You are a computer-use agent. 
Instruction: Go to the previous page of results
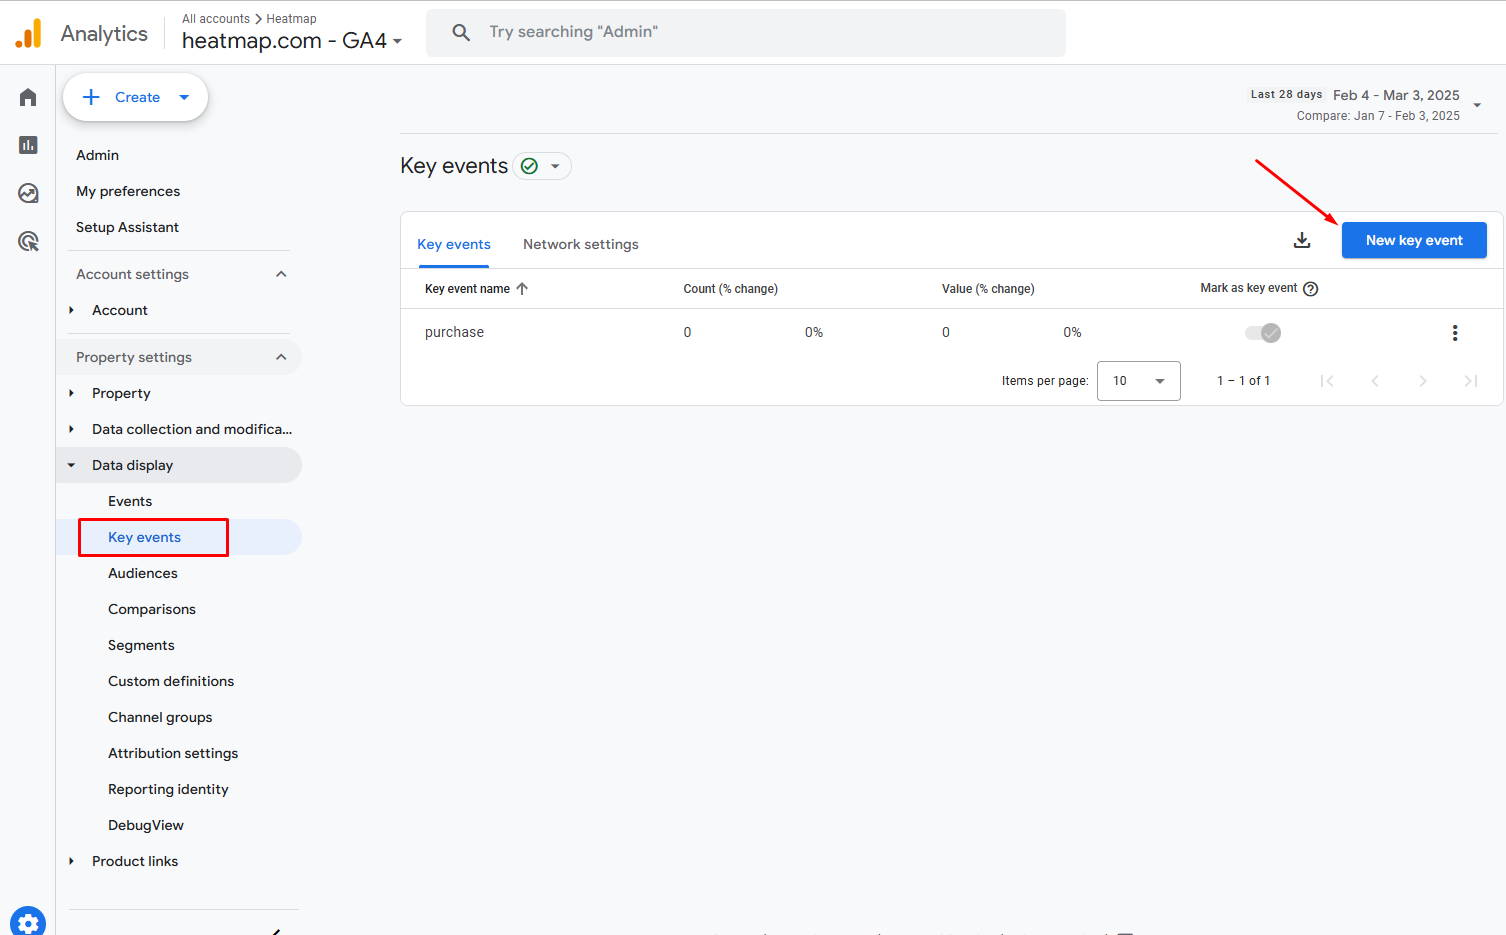[1375, 381]
